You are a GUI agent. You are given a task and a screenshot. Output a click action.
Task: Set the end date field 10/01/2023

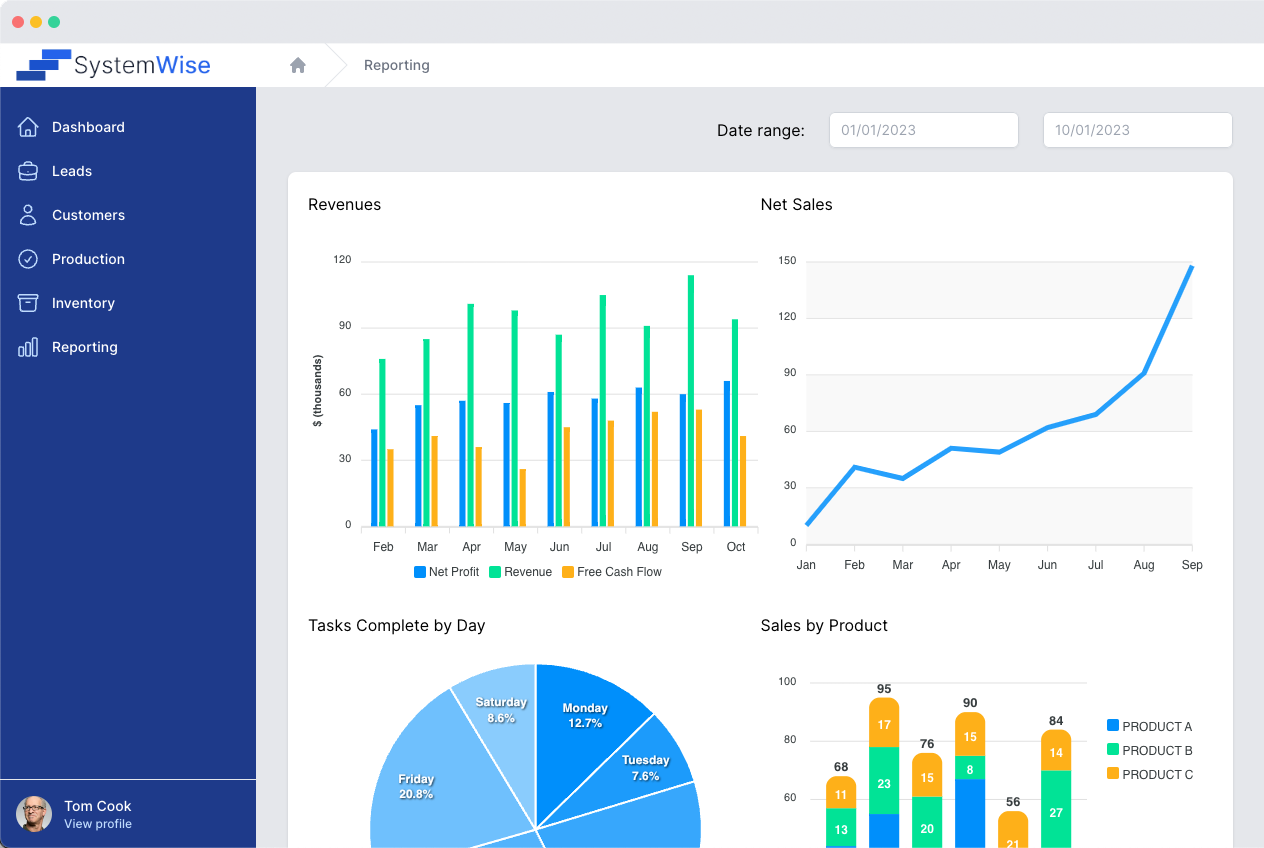1138,130
